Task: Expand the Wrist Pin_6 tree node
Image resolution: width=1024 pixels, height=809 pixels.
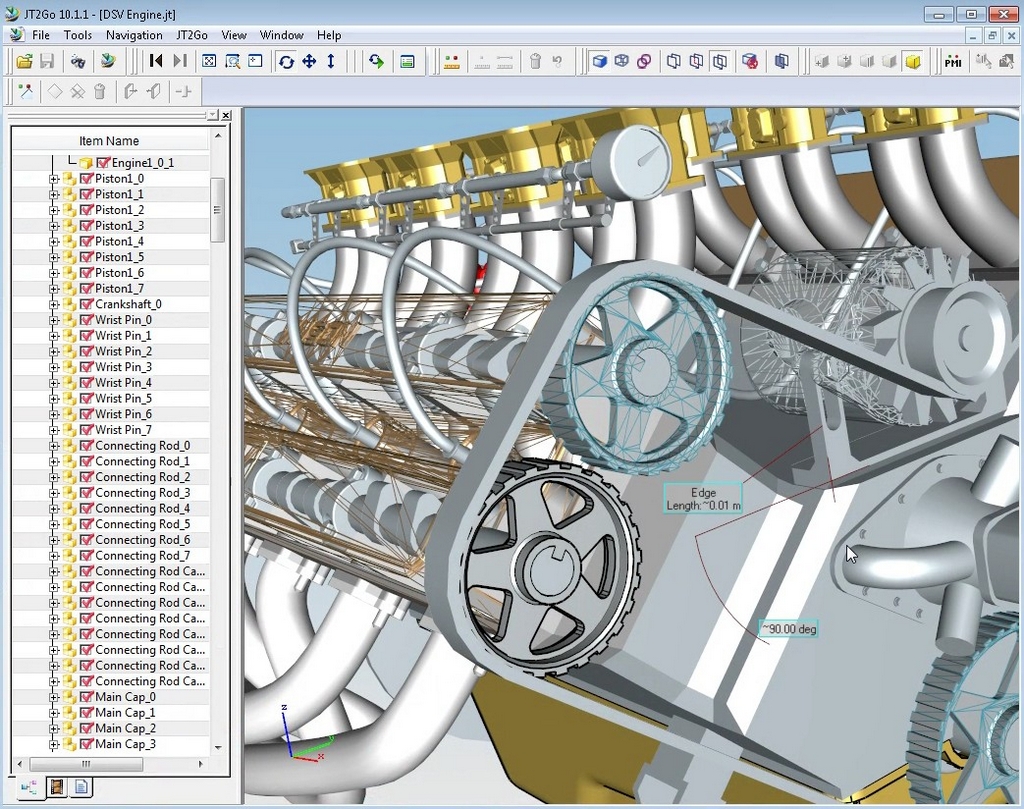Action: pyautogui.click(x=54, y=414)
